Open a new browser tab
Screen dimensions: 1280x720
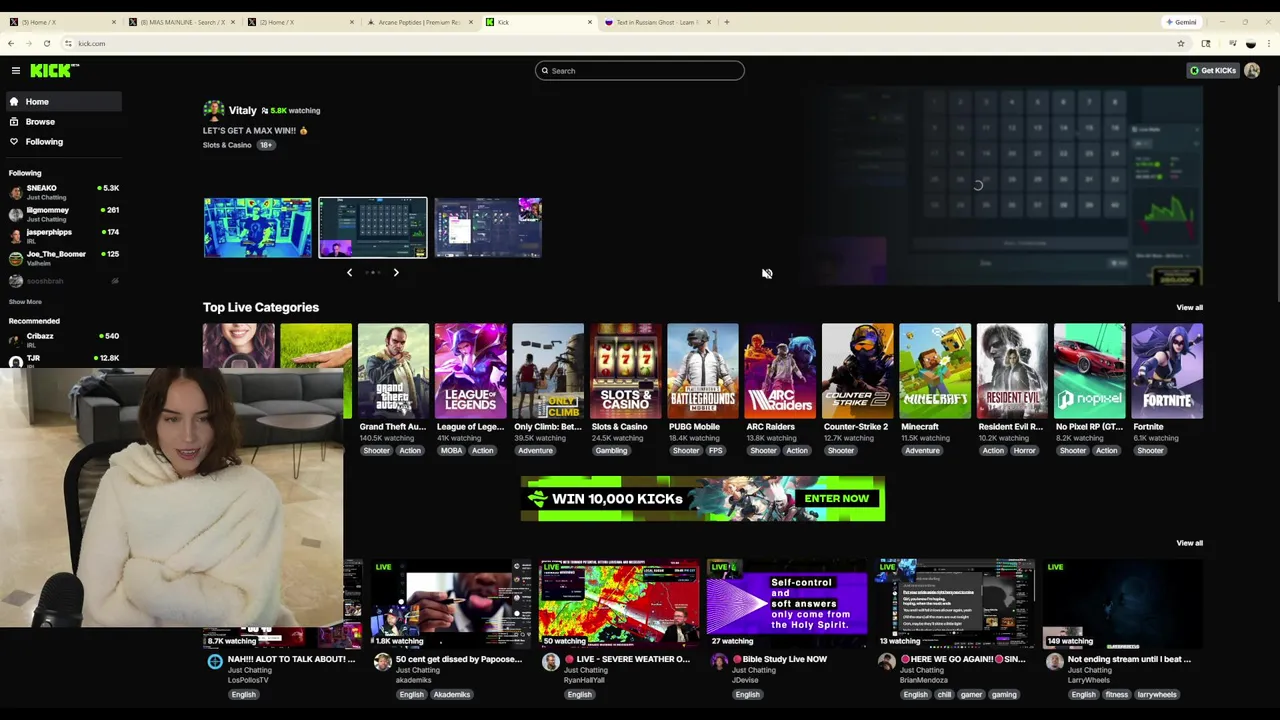click(727, 22)
